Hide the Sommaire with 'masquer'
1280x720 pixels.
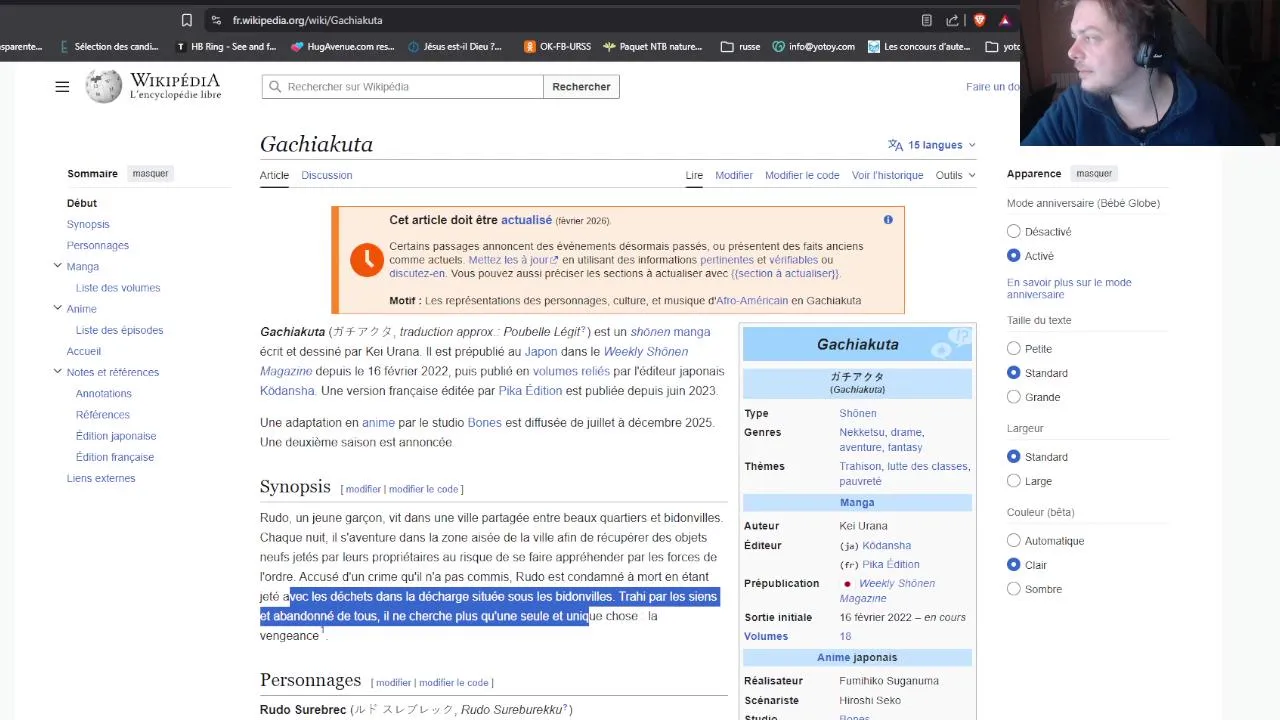151,173
